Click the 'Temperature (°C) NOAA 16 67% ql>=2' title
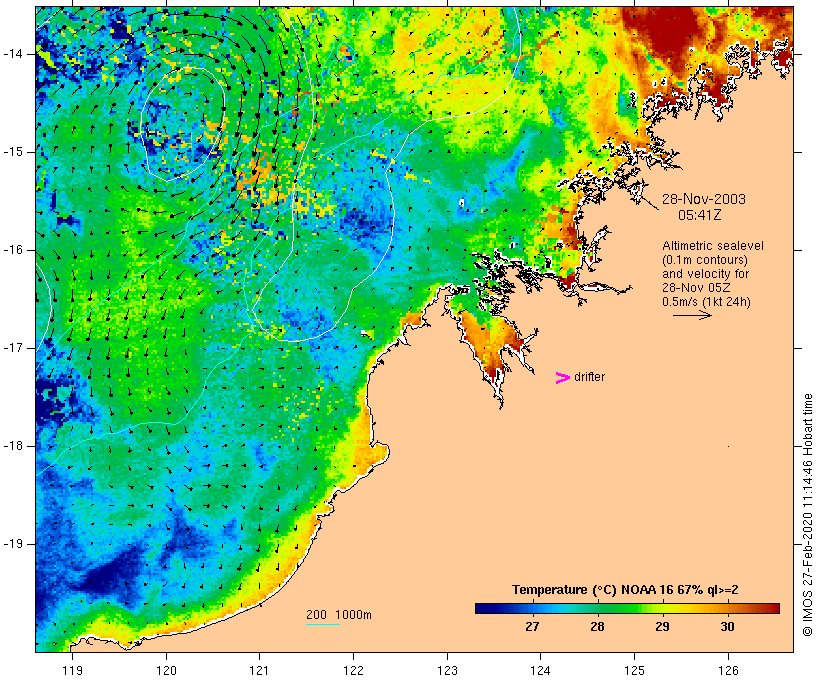 [x=625, y=590]
